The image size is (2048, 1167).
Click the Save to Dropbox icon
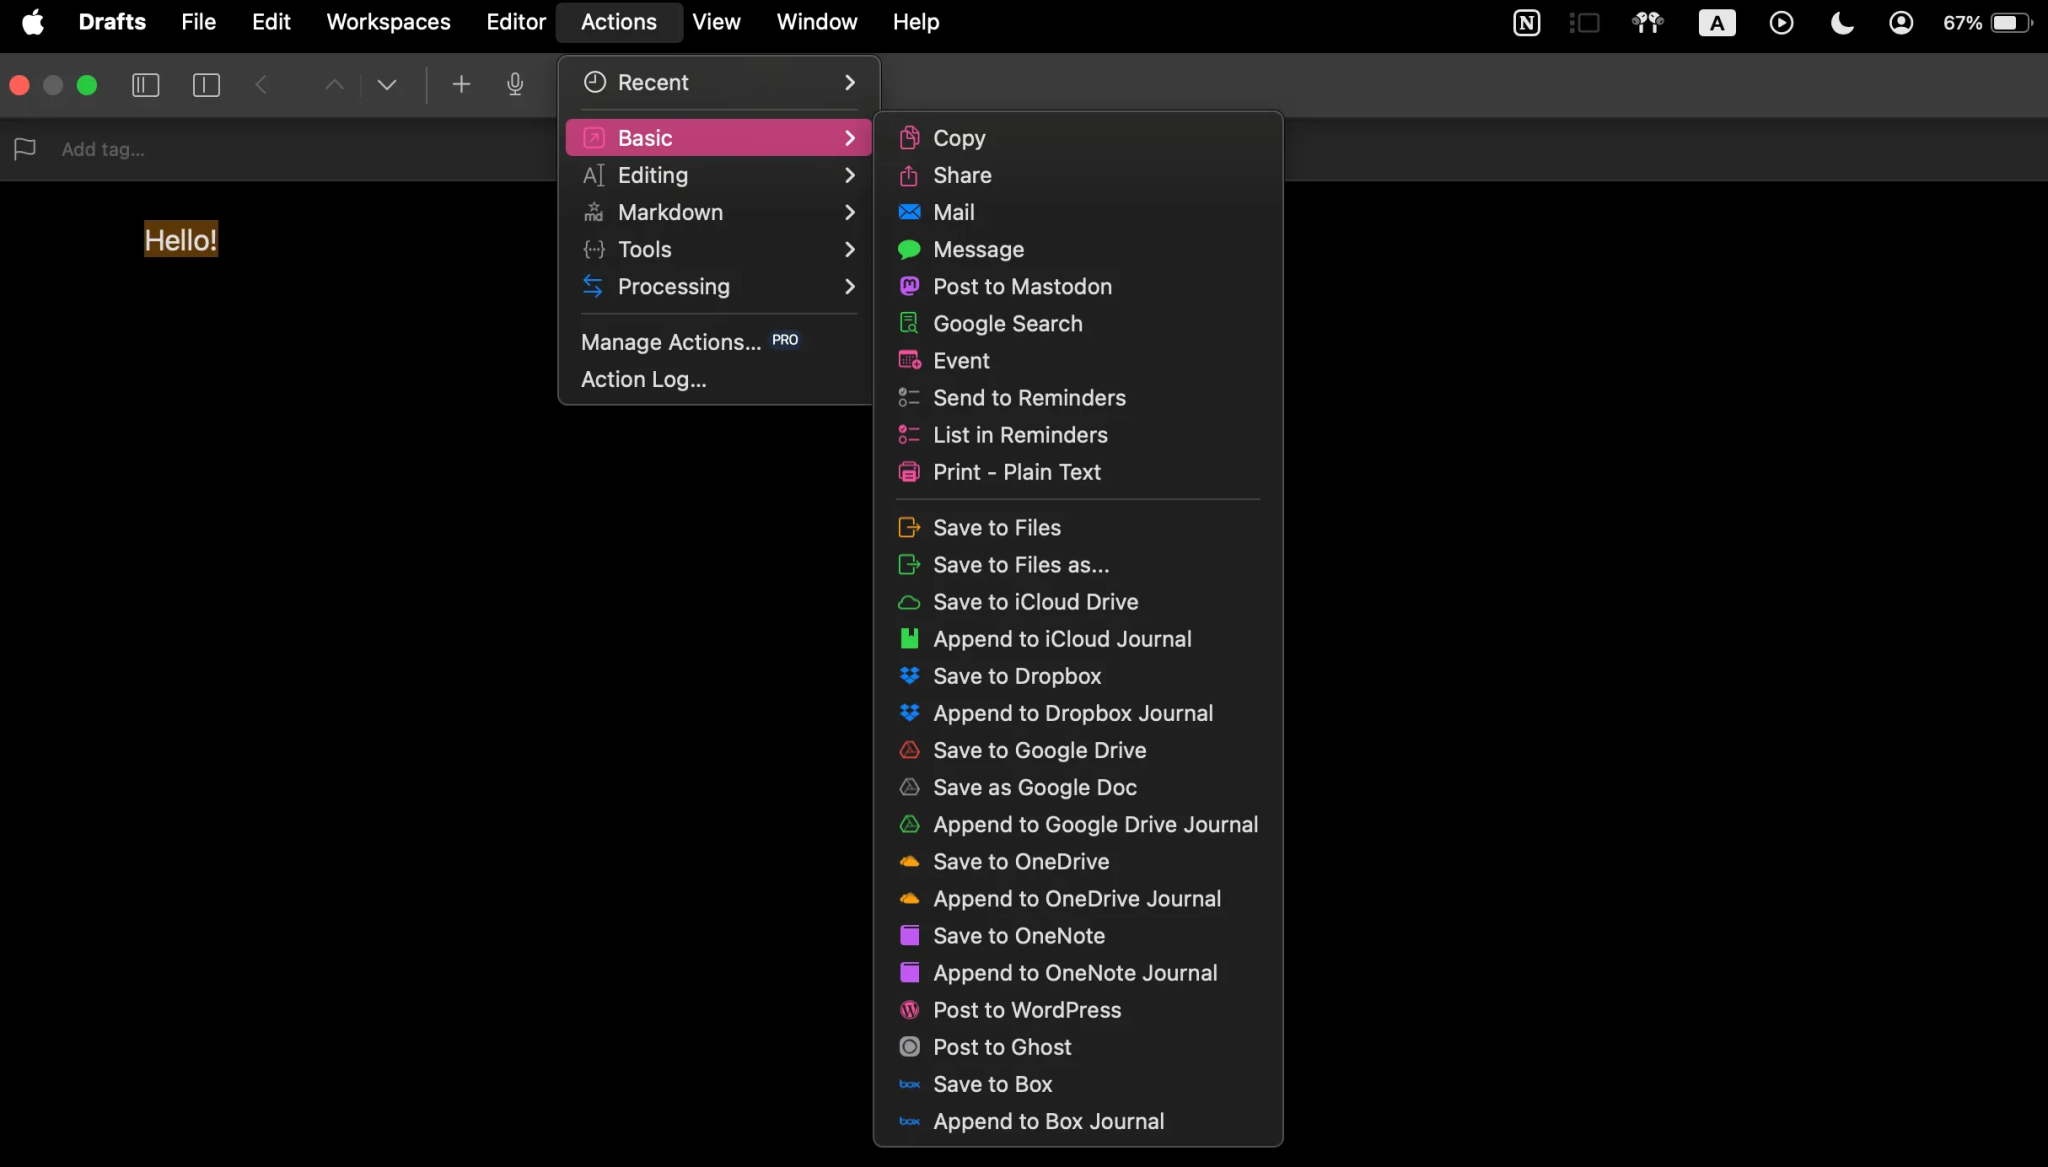(x=909, y=676)
